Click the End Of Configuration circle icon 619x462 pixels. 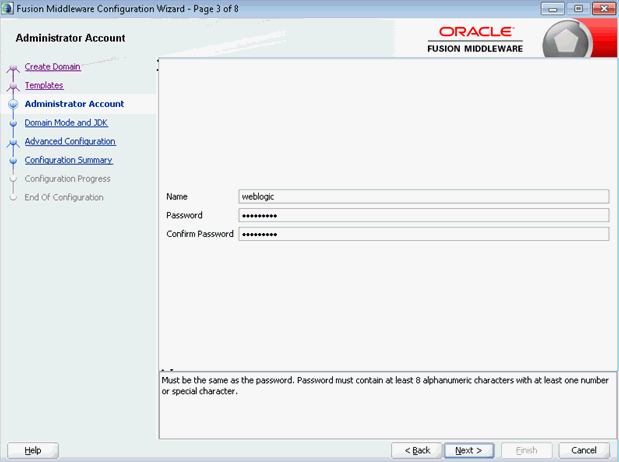[13, 197]
